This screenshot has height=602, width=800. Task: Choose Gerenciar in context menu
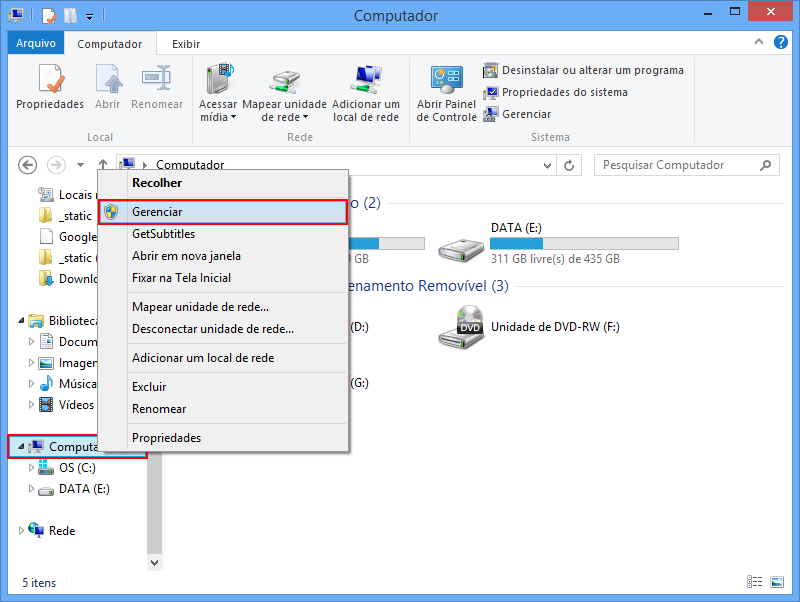point(223,212)
